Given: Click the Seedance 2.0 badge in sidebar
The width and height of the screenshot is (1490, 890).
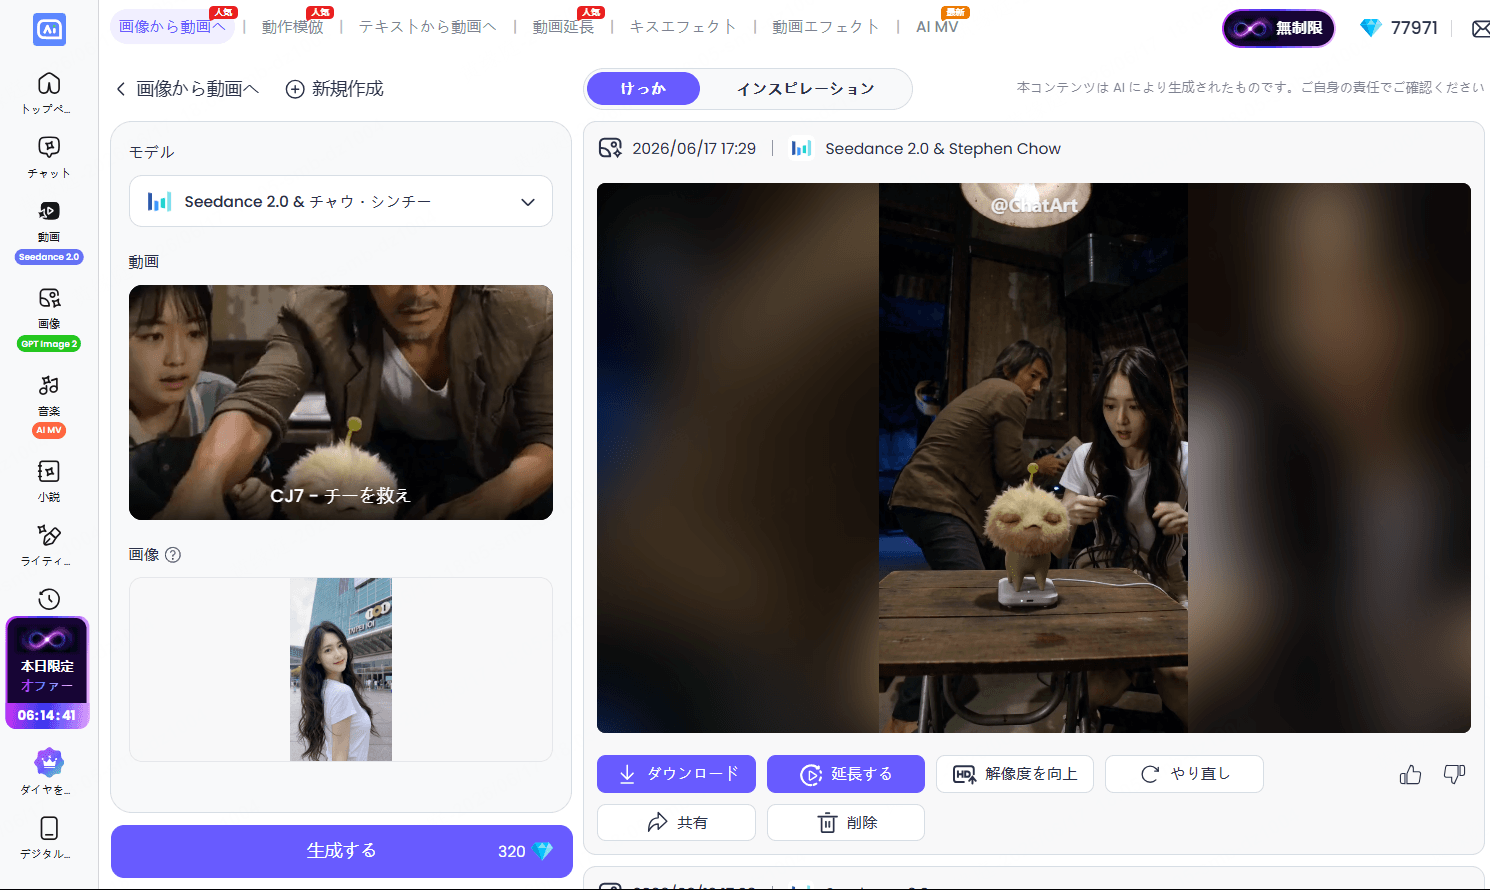Looking at the screenshot, I should (x=49, y=257).
